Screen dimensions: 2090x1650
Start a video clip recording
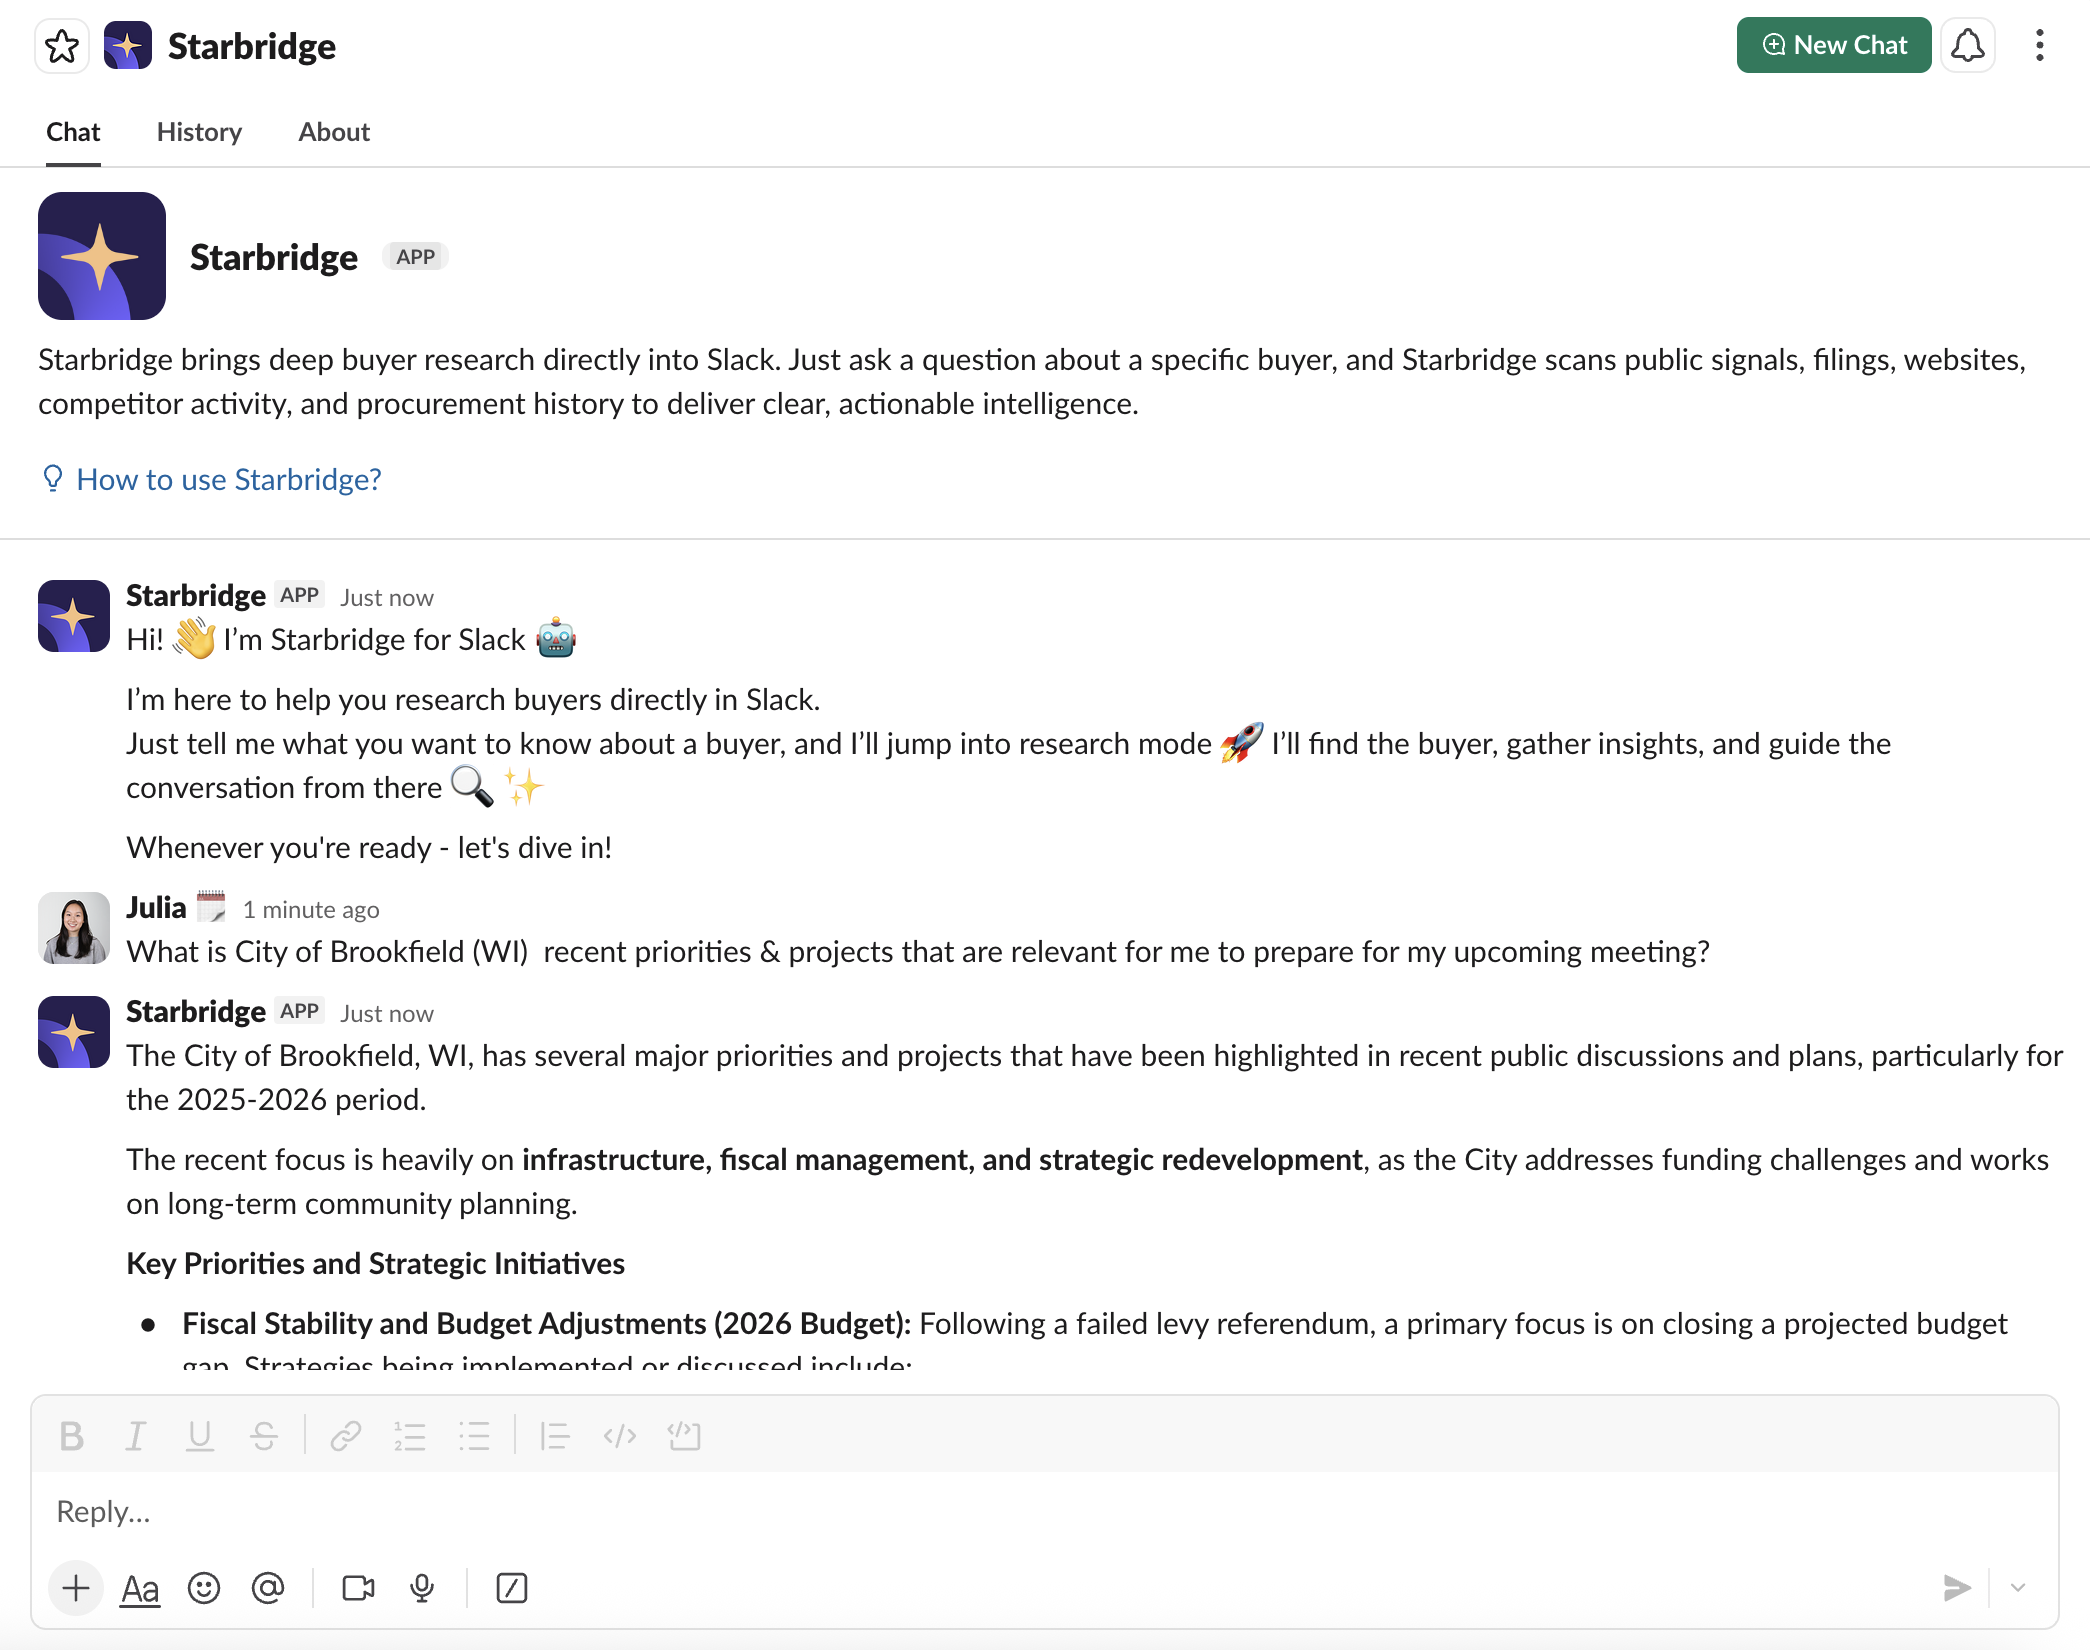point(357,1588)
